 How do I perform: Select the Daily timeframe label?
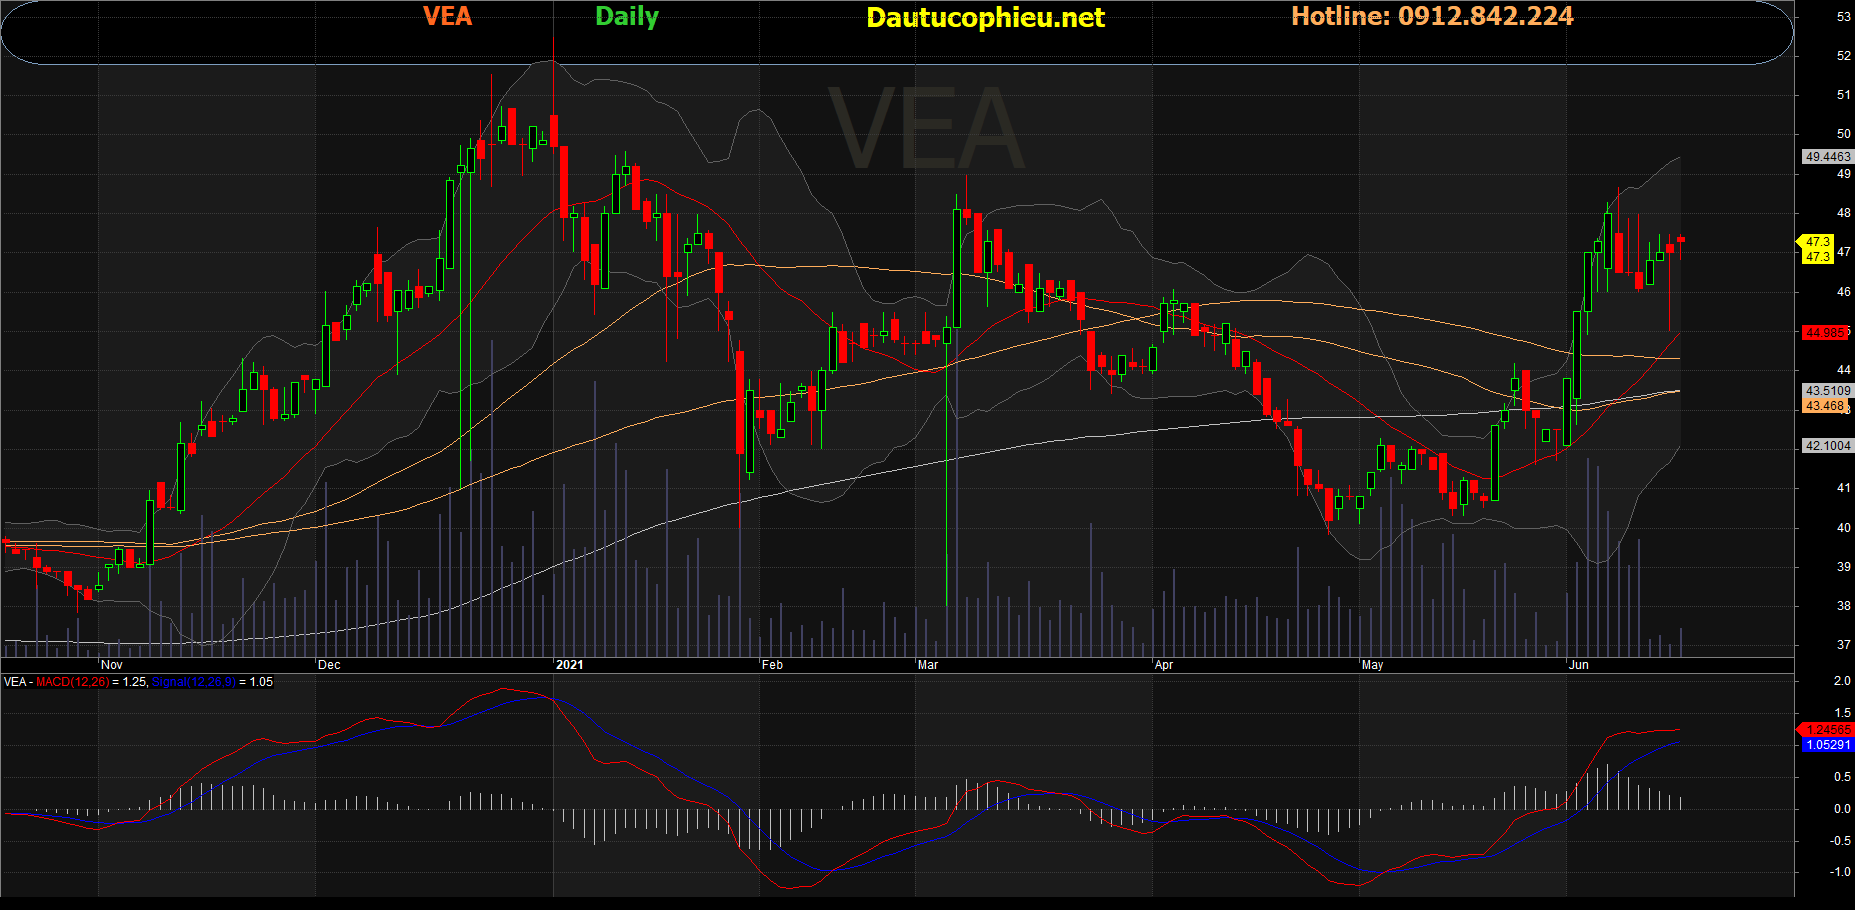click(x=627, y=17)
